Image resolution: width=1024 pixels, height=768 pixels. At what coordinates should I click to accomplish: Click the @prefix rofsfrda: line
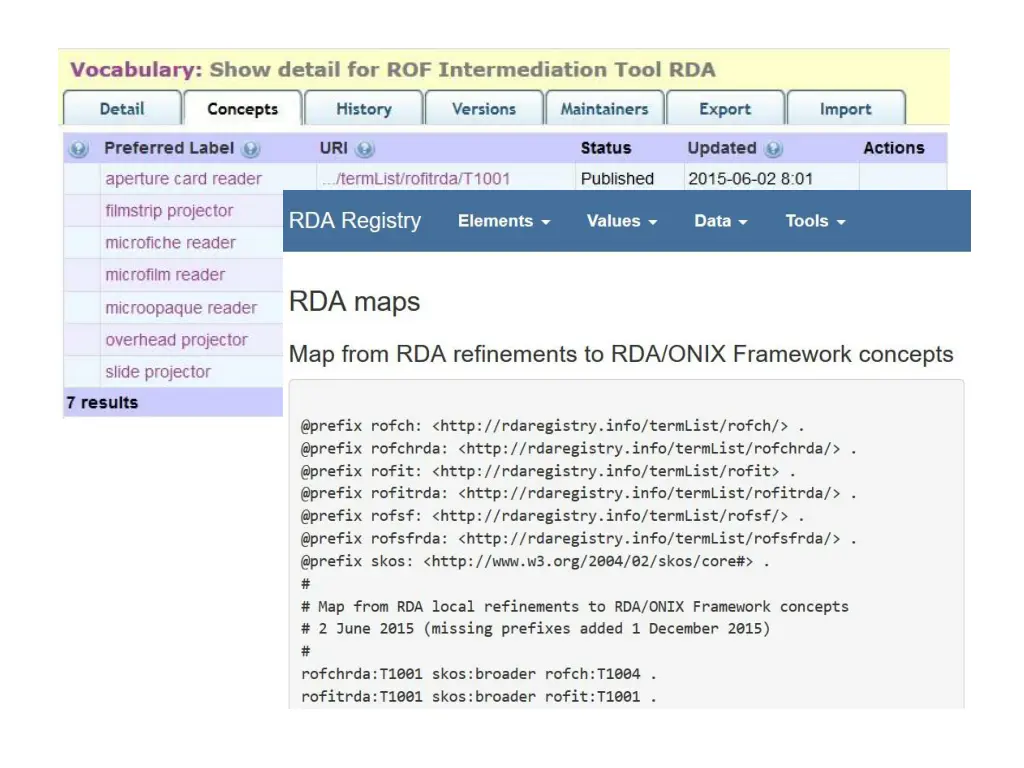pyautogui.click(x=579, y=538)
